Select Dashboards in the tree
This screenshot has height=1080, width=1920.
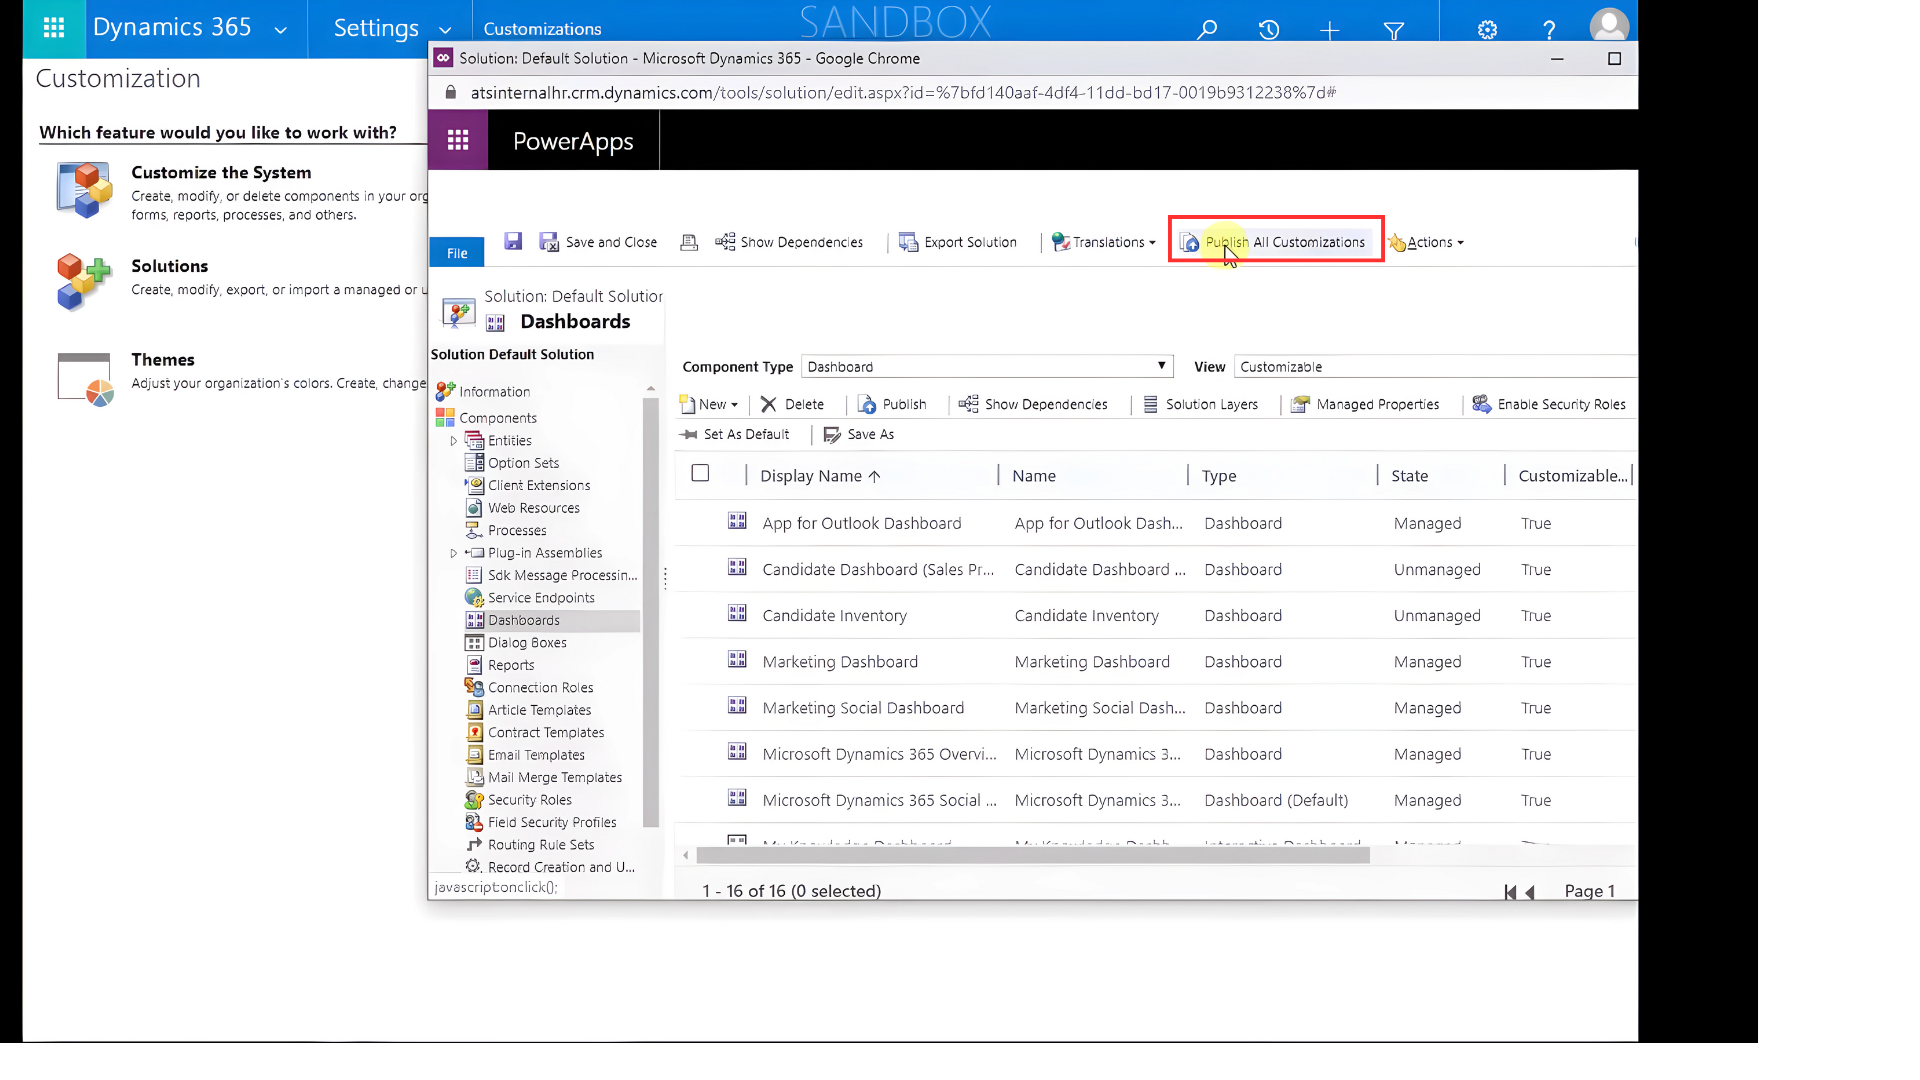point(523,620)
